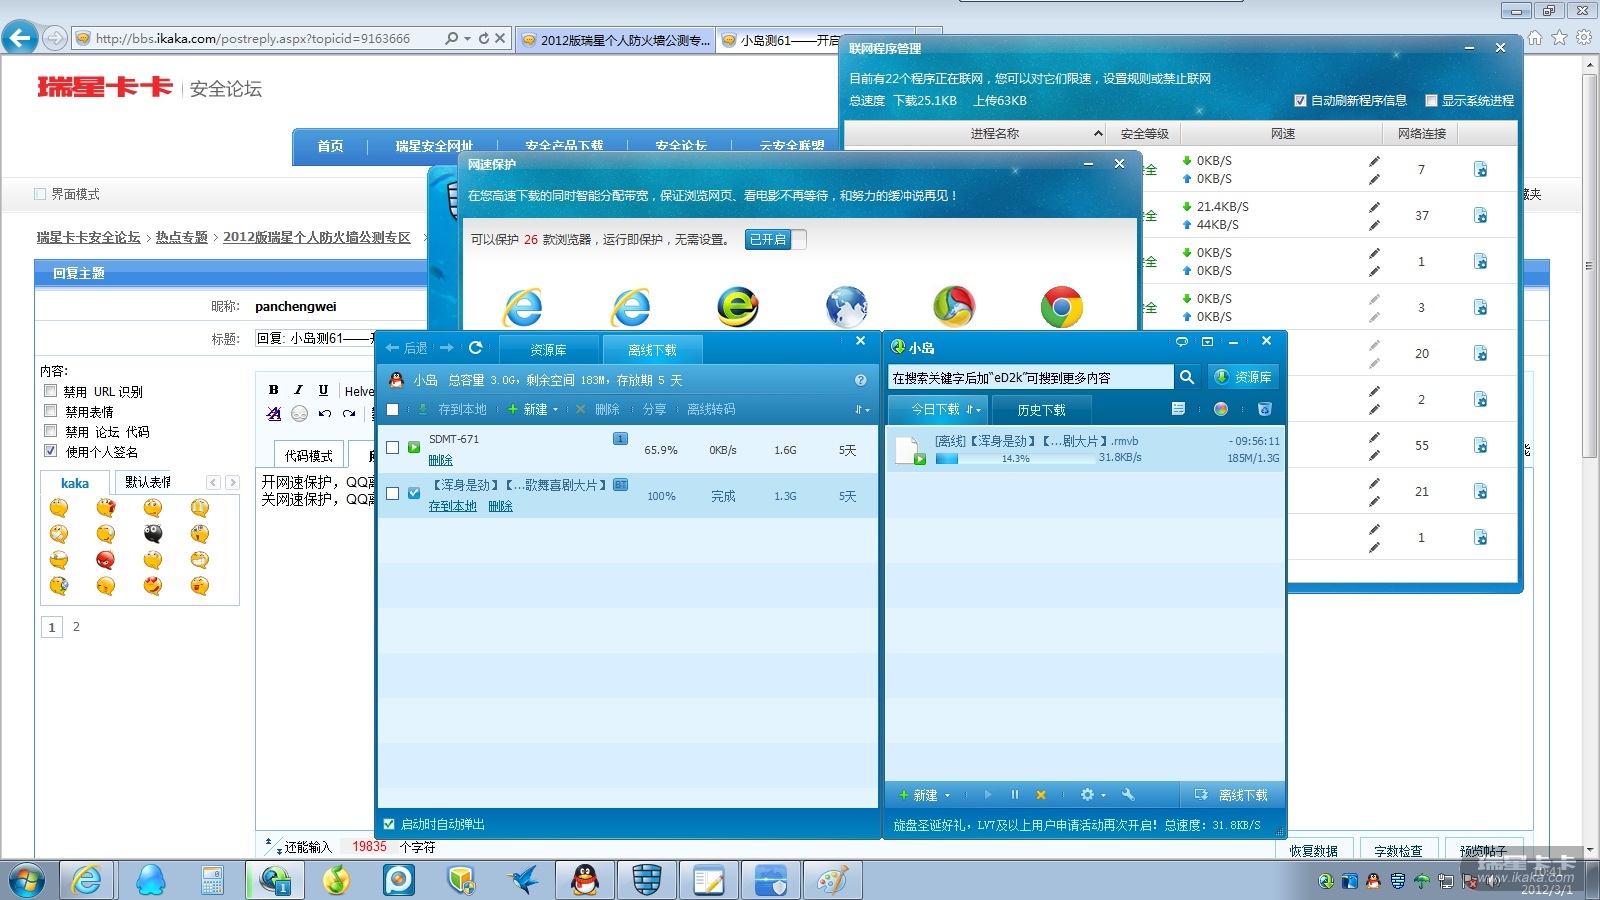Click the refresh icon beside 后退
Image resolution: width=1600 pixels, height=900 pixels.
pyautogui.click(x=476, y=348)
